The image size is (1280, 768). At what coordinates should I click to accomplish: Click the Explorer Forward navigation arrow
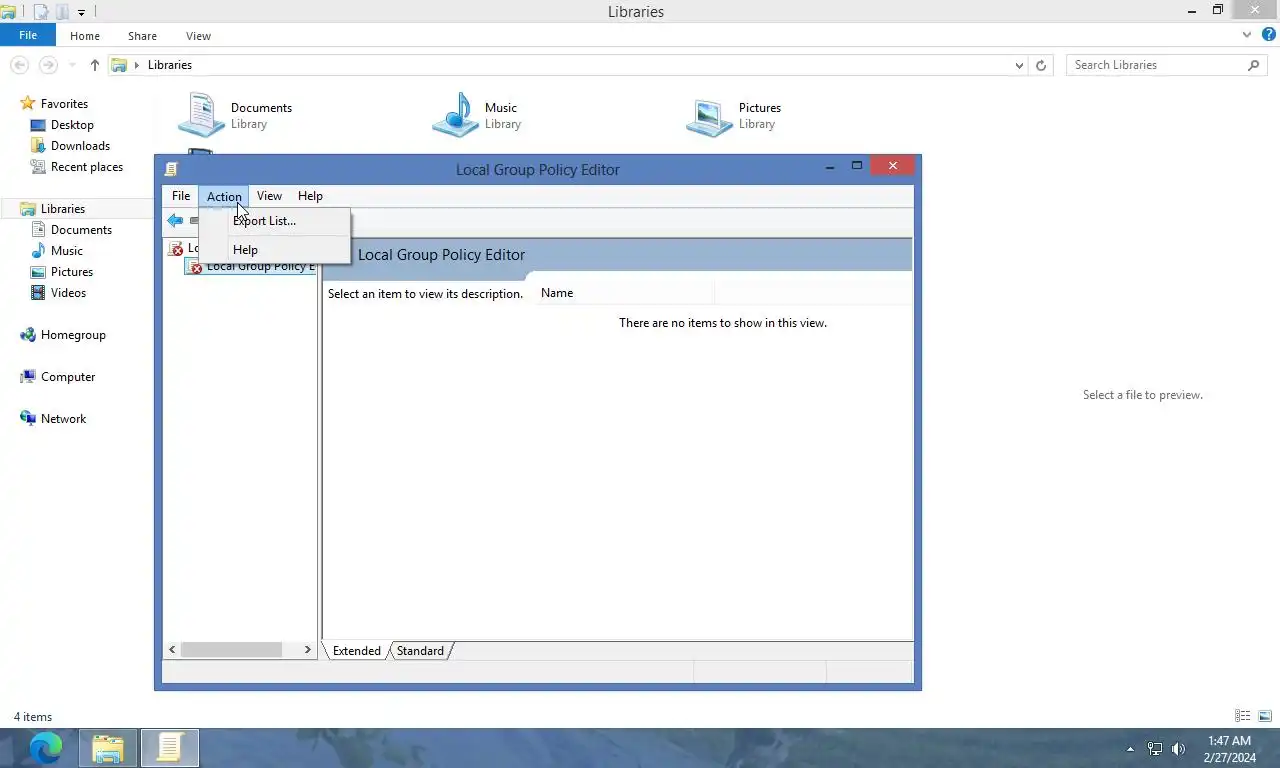48,65
